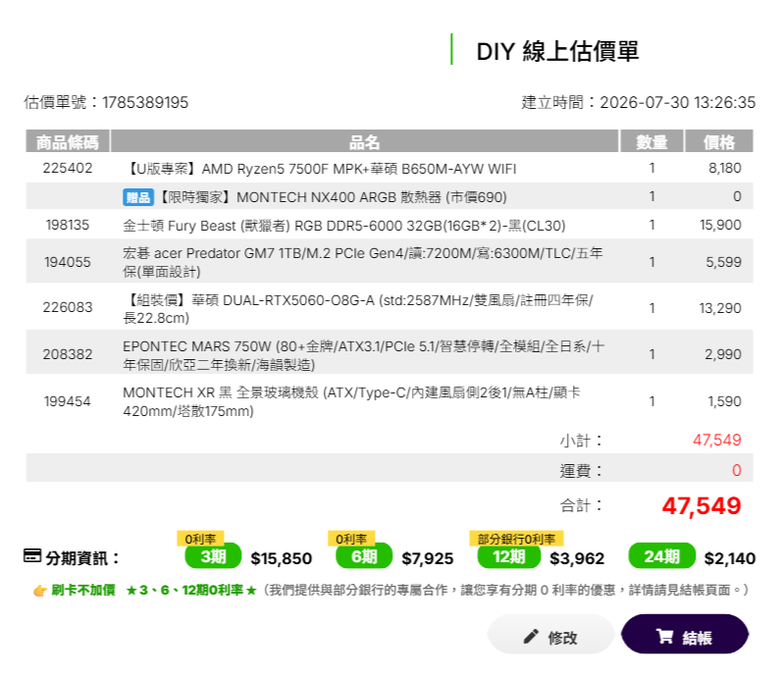Click the price 13,290
780x678 pixels.
coord(720,308)
